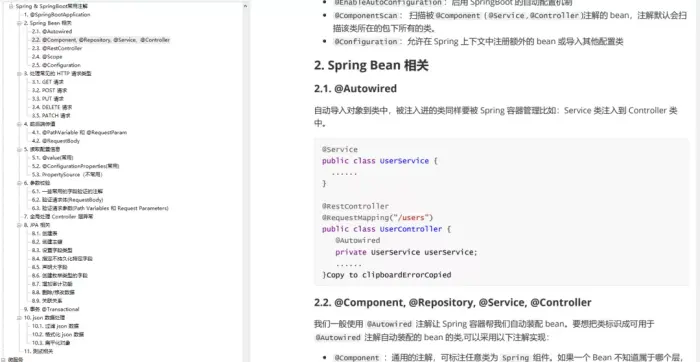Image resolution: width=700 pixels, height=362 pixels.
Task: Open outline entry 6.2 mentioning RequestBody
Action: 67,200
